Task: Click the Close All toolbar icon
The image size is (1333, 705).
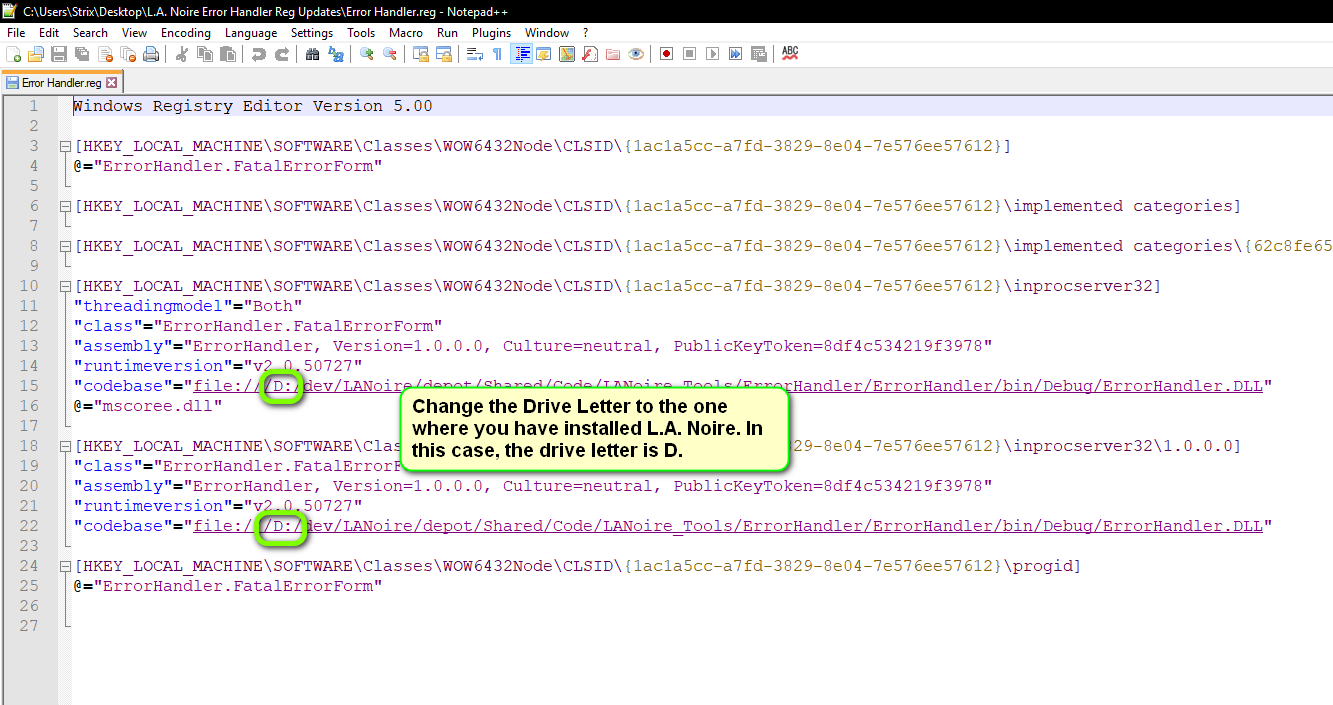Action: tap(128, 54)
